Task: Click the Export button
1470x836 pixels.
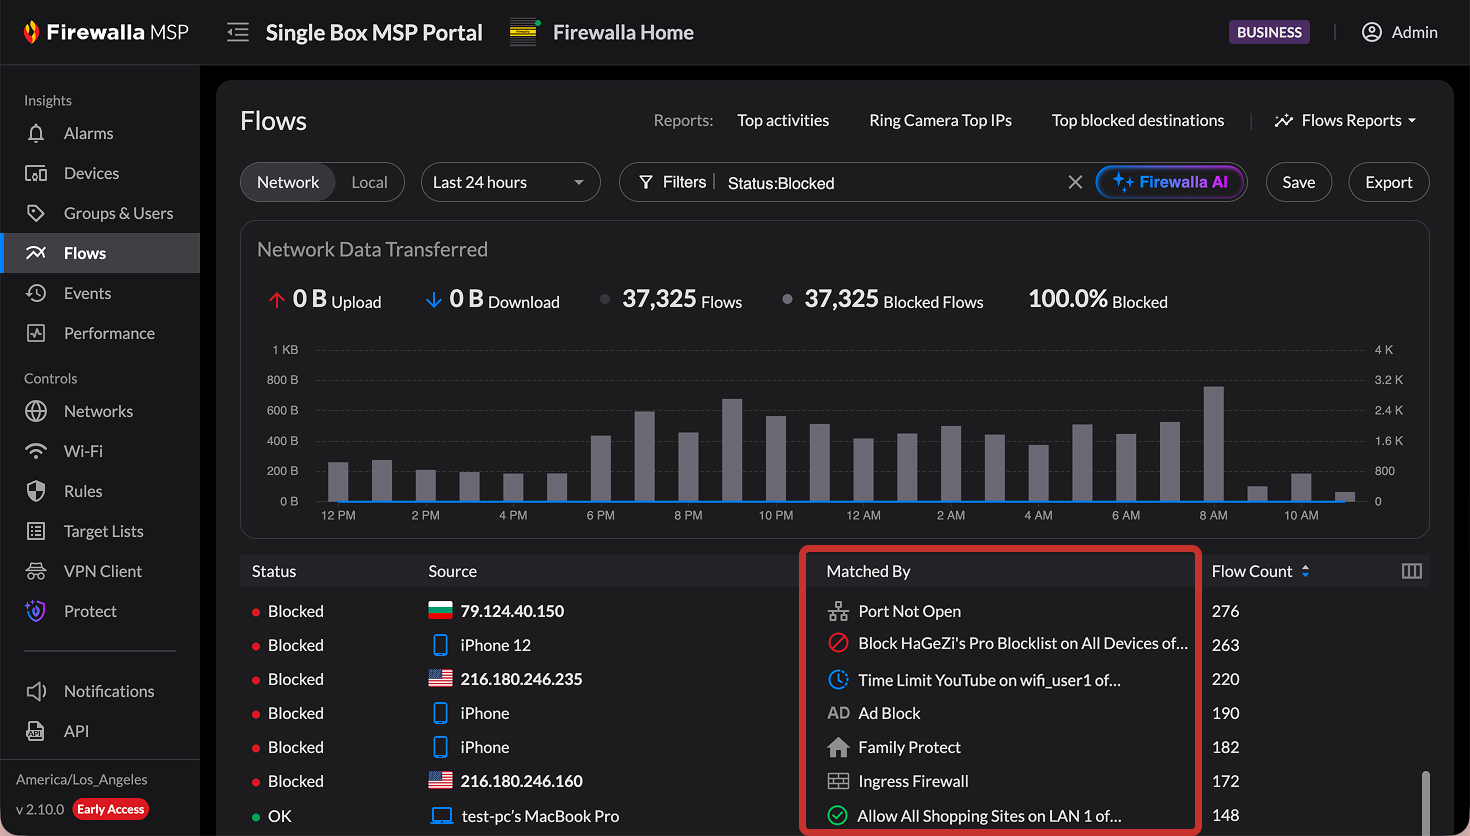Action: click(x=1388, y=182)
